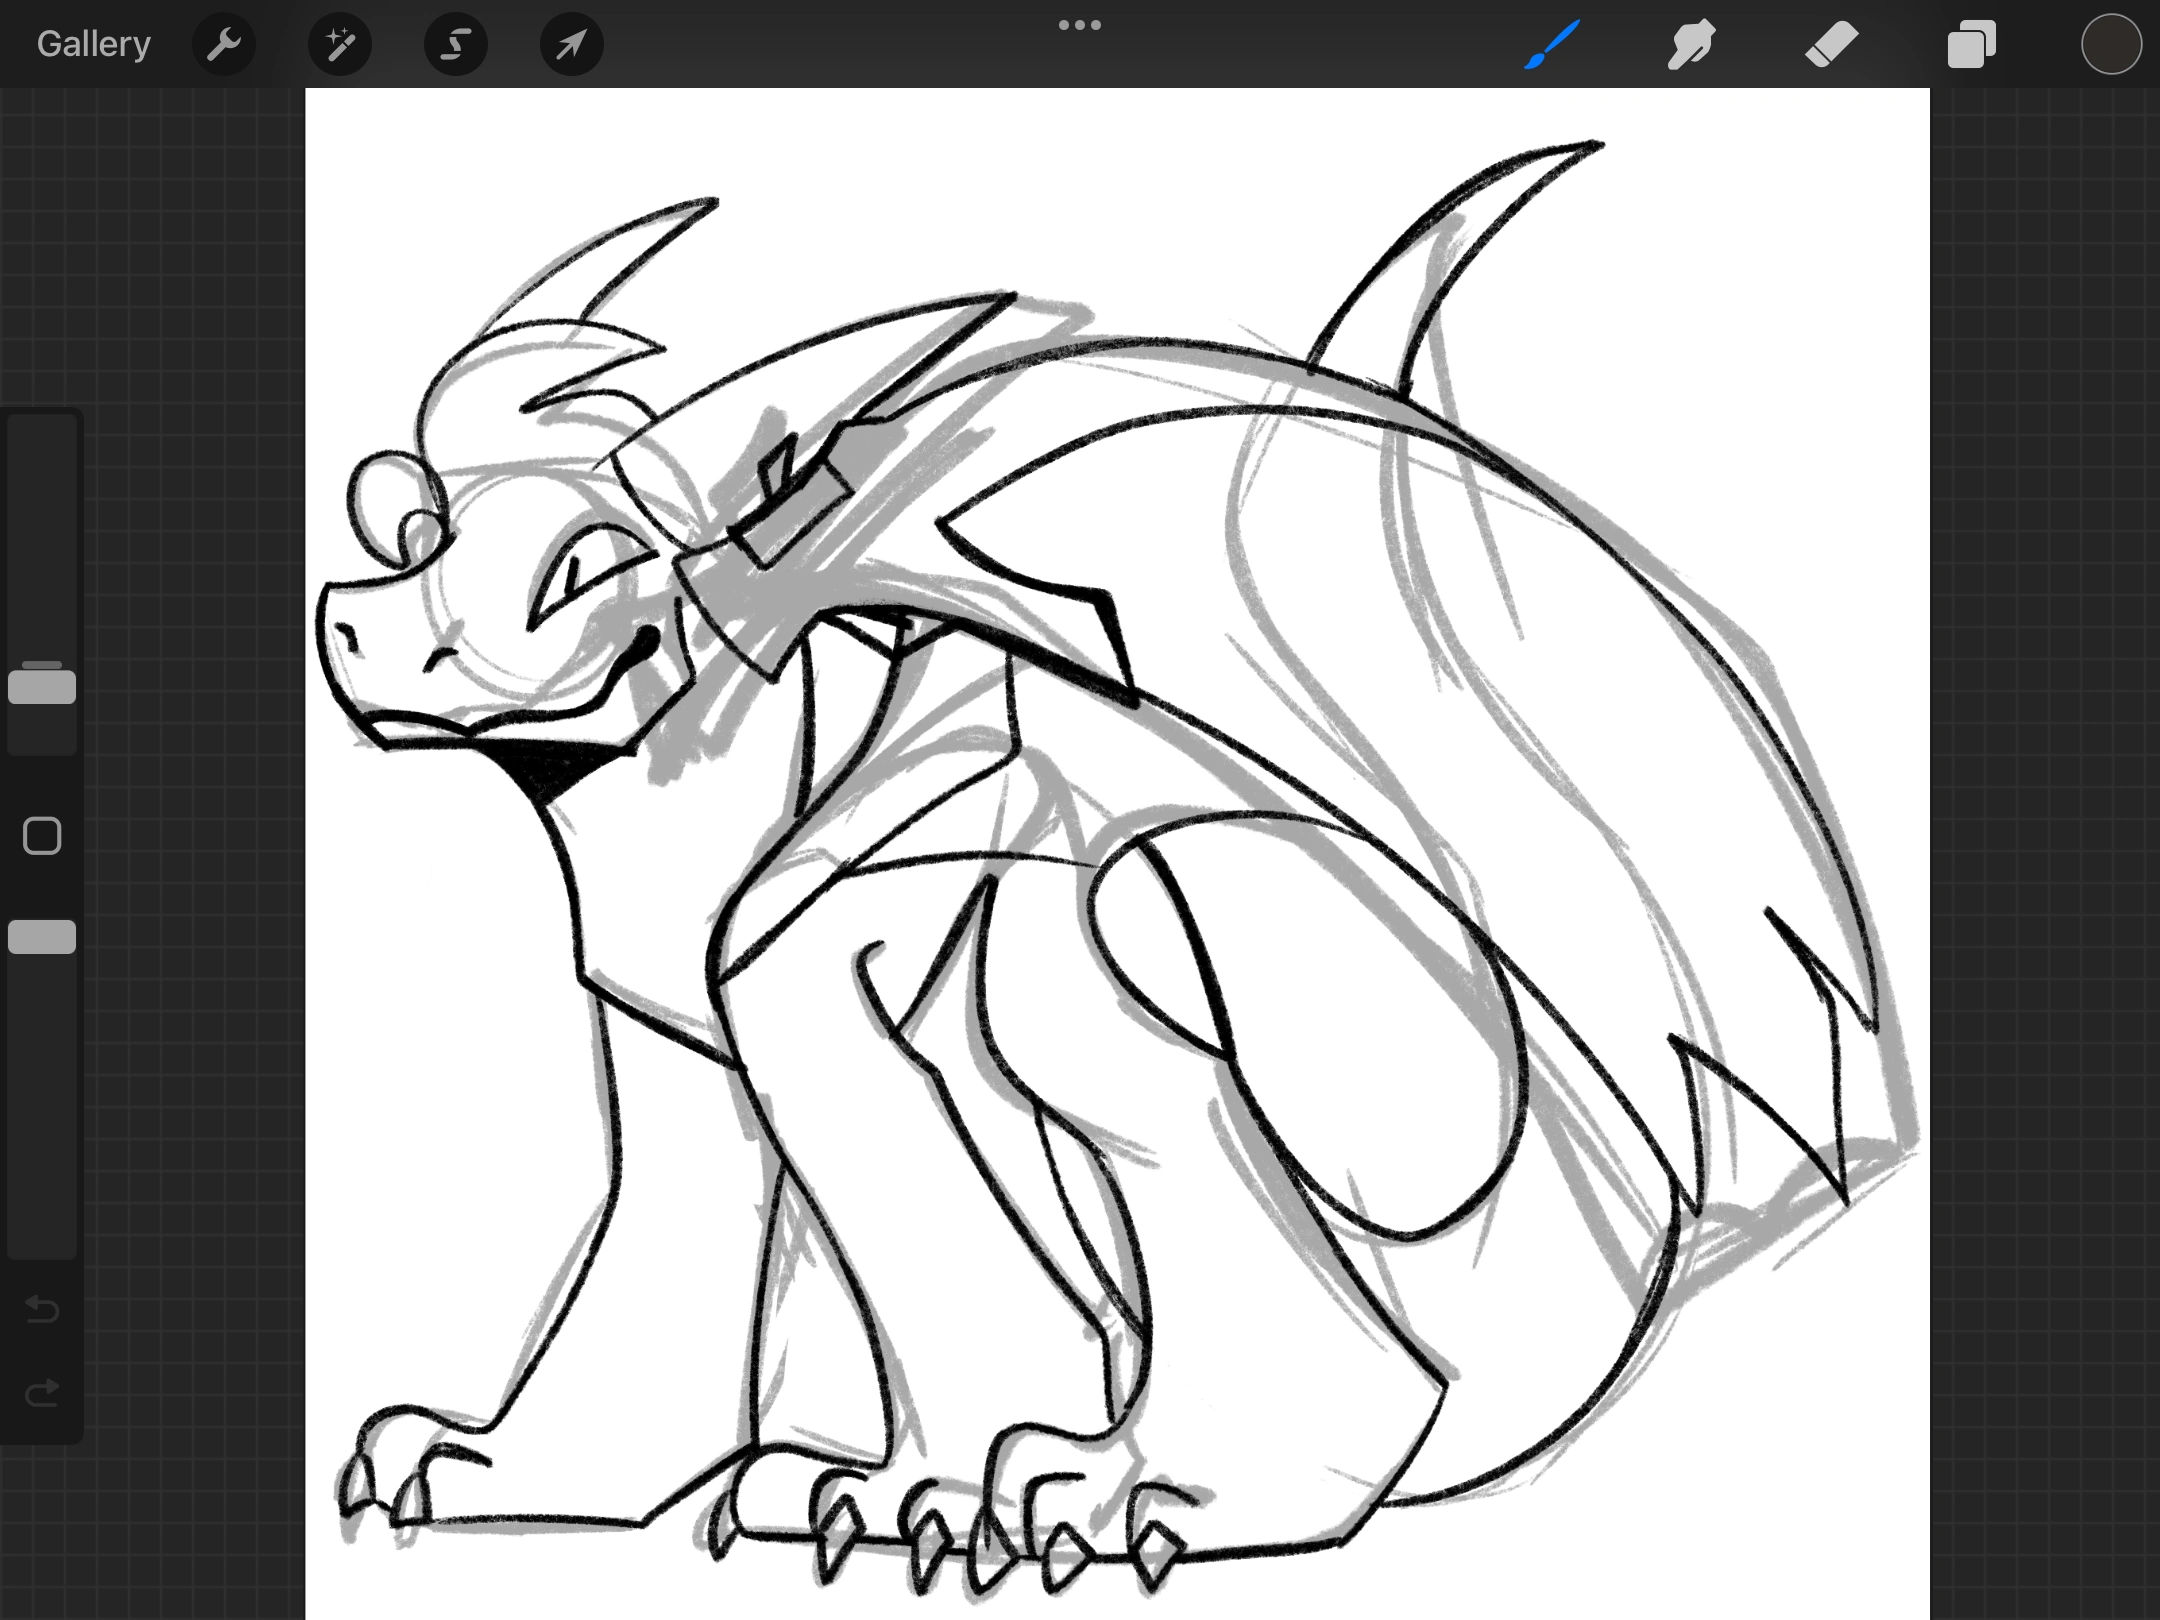Click the brush size slider handle
Screen dimensions: 2160x1620
click(42, 687)
